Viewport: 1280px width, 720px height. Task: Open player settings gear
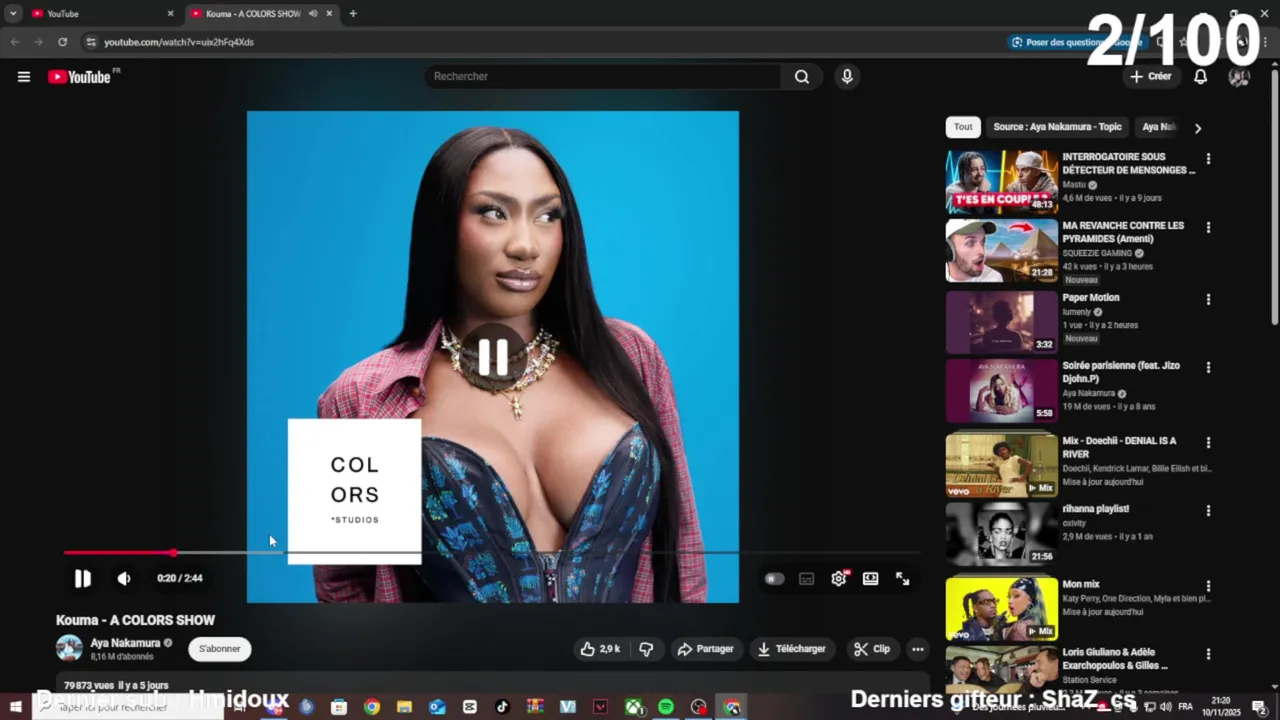[x=839, y=579]
